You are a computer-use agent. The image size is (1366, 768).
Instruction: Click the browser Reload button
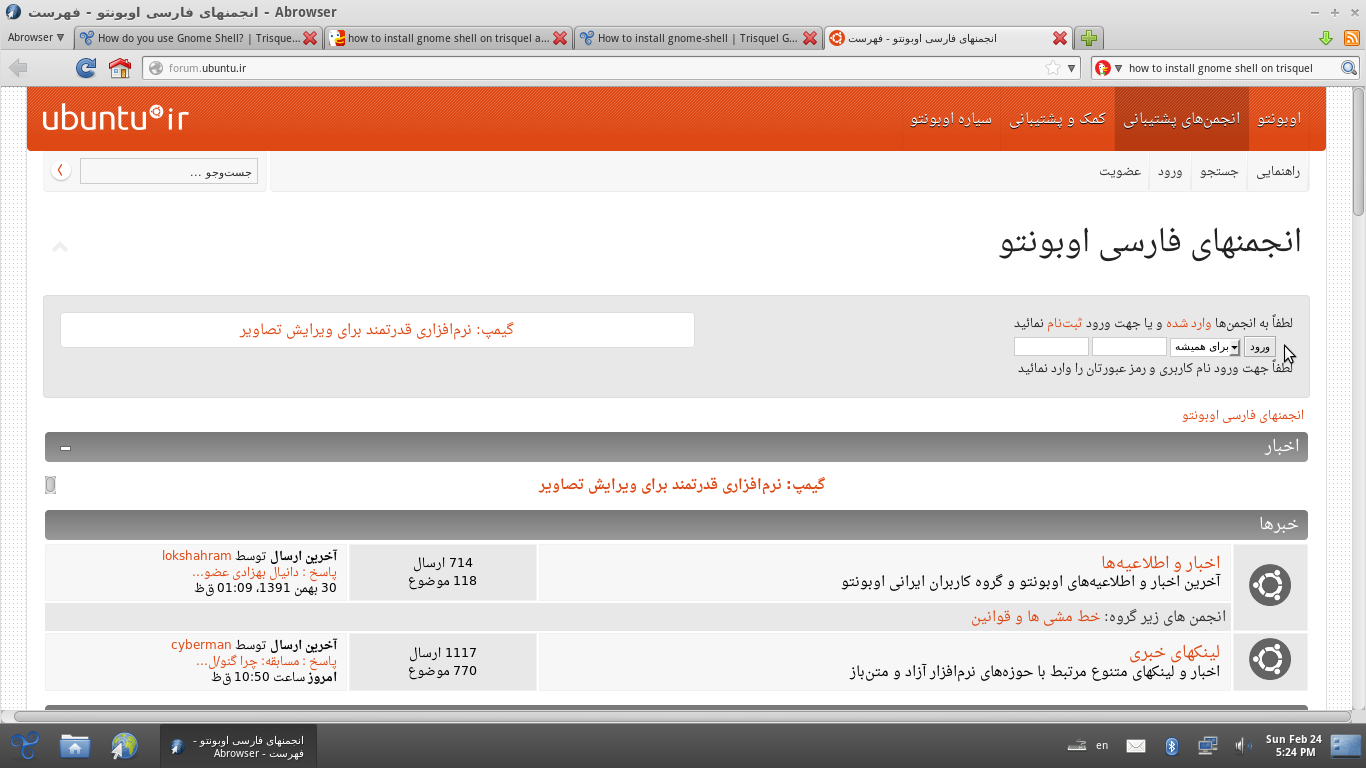[x=86, y=68]
